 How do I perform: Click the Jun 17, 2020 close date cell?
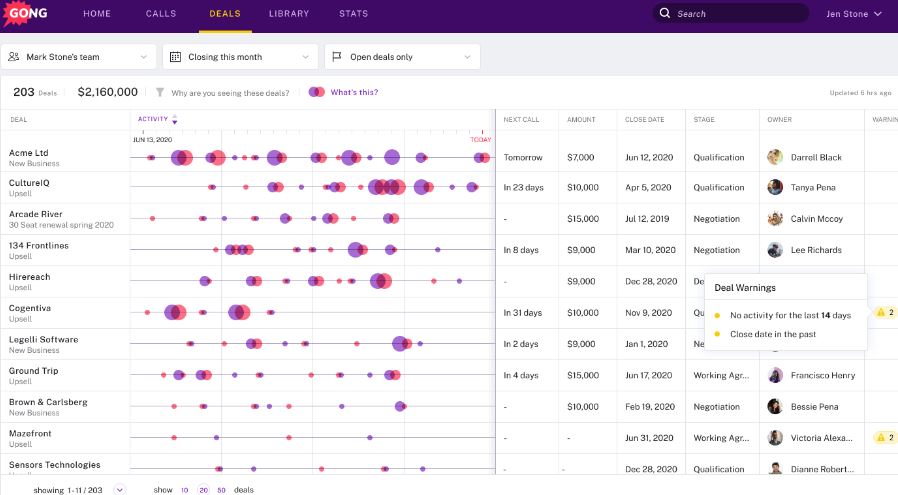648,375
